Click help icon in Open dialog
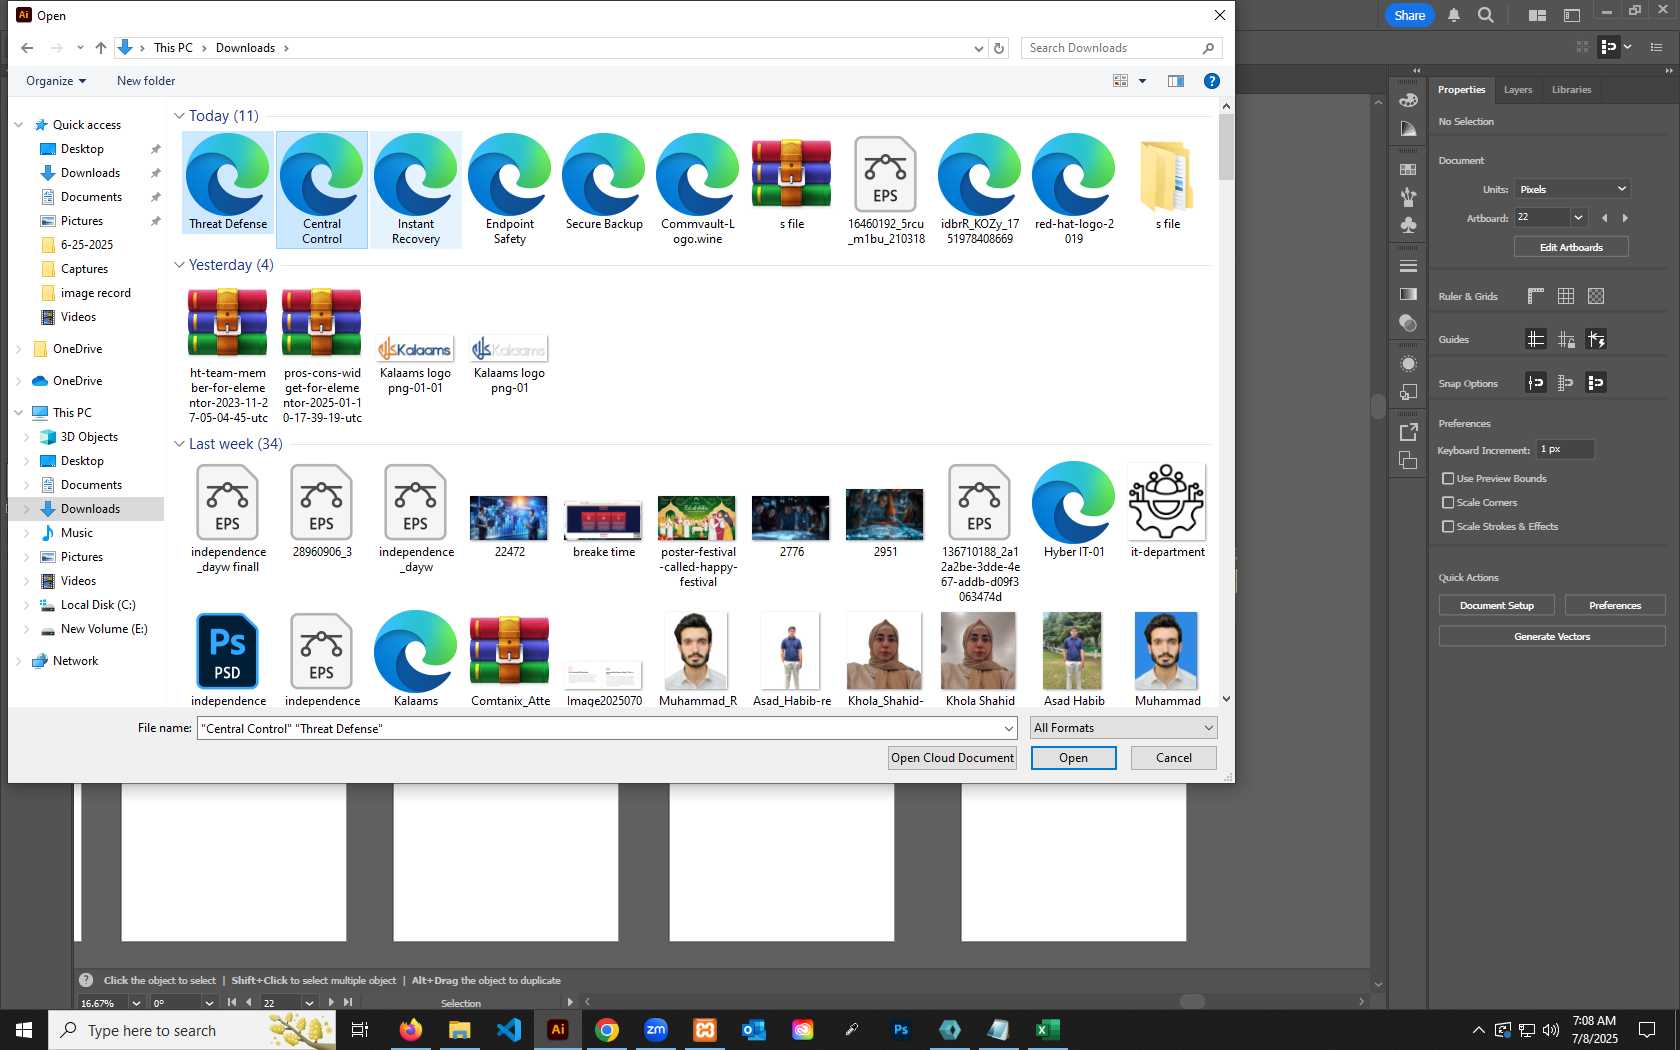The image size is (1680, 1050). pos(1211,81)
